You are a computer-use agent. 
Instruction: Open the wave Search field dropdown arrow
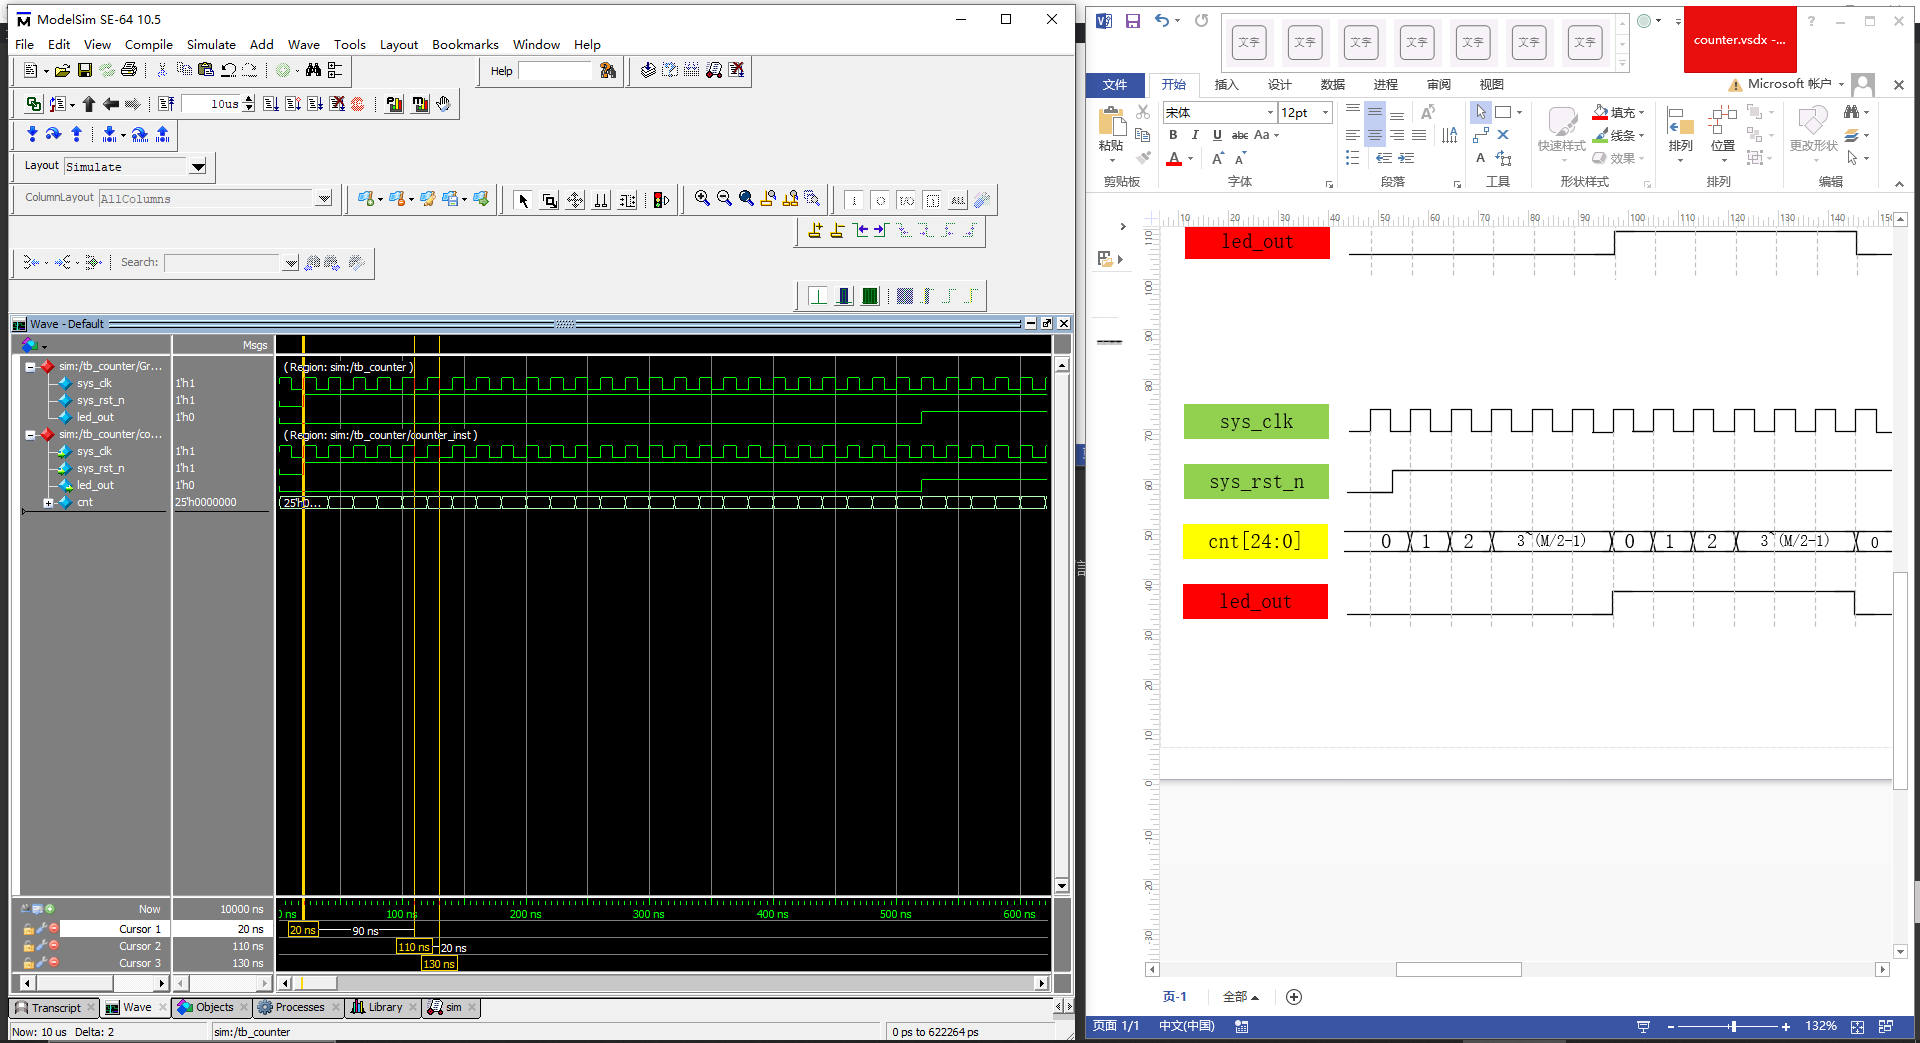pos(291,263)
